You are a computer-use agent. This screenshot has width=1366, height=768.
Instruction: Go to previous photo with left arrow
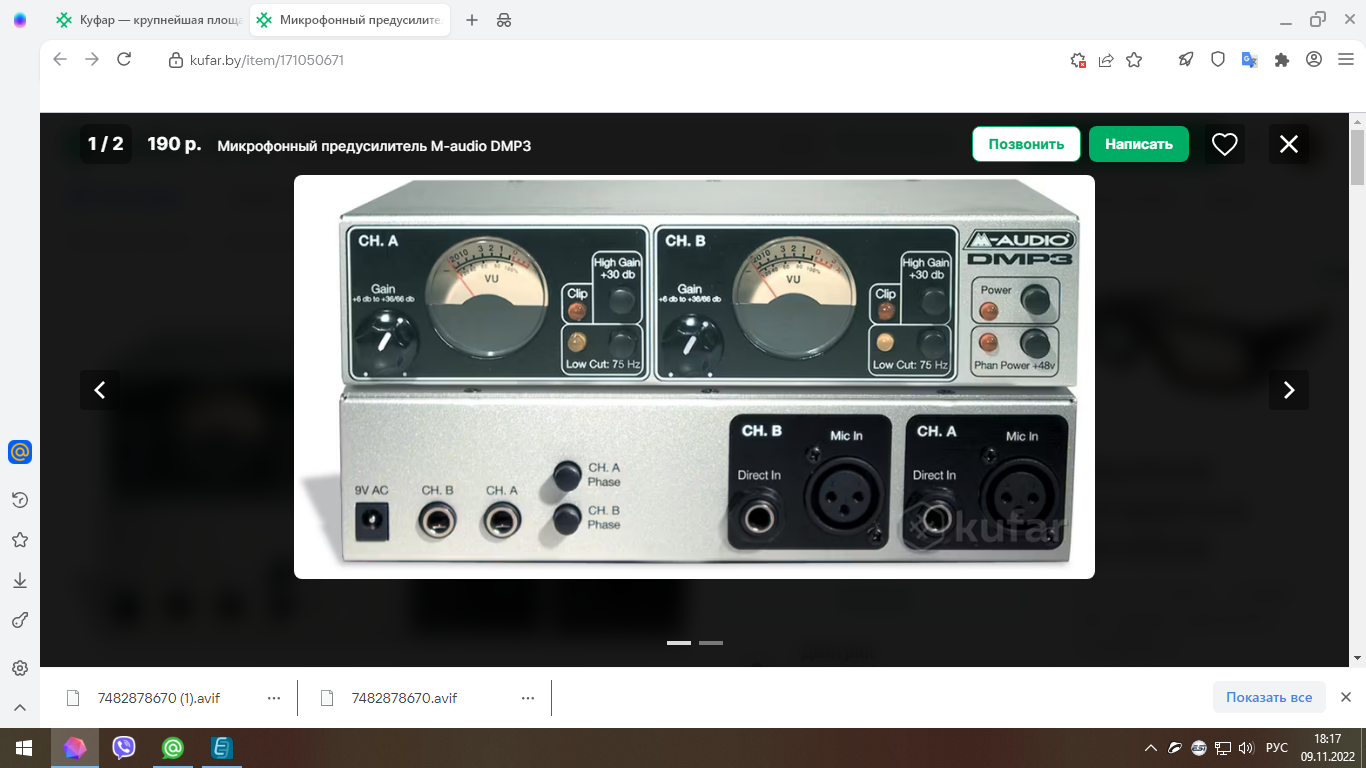pos(100,390)
